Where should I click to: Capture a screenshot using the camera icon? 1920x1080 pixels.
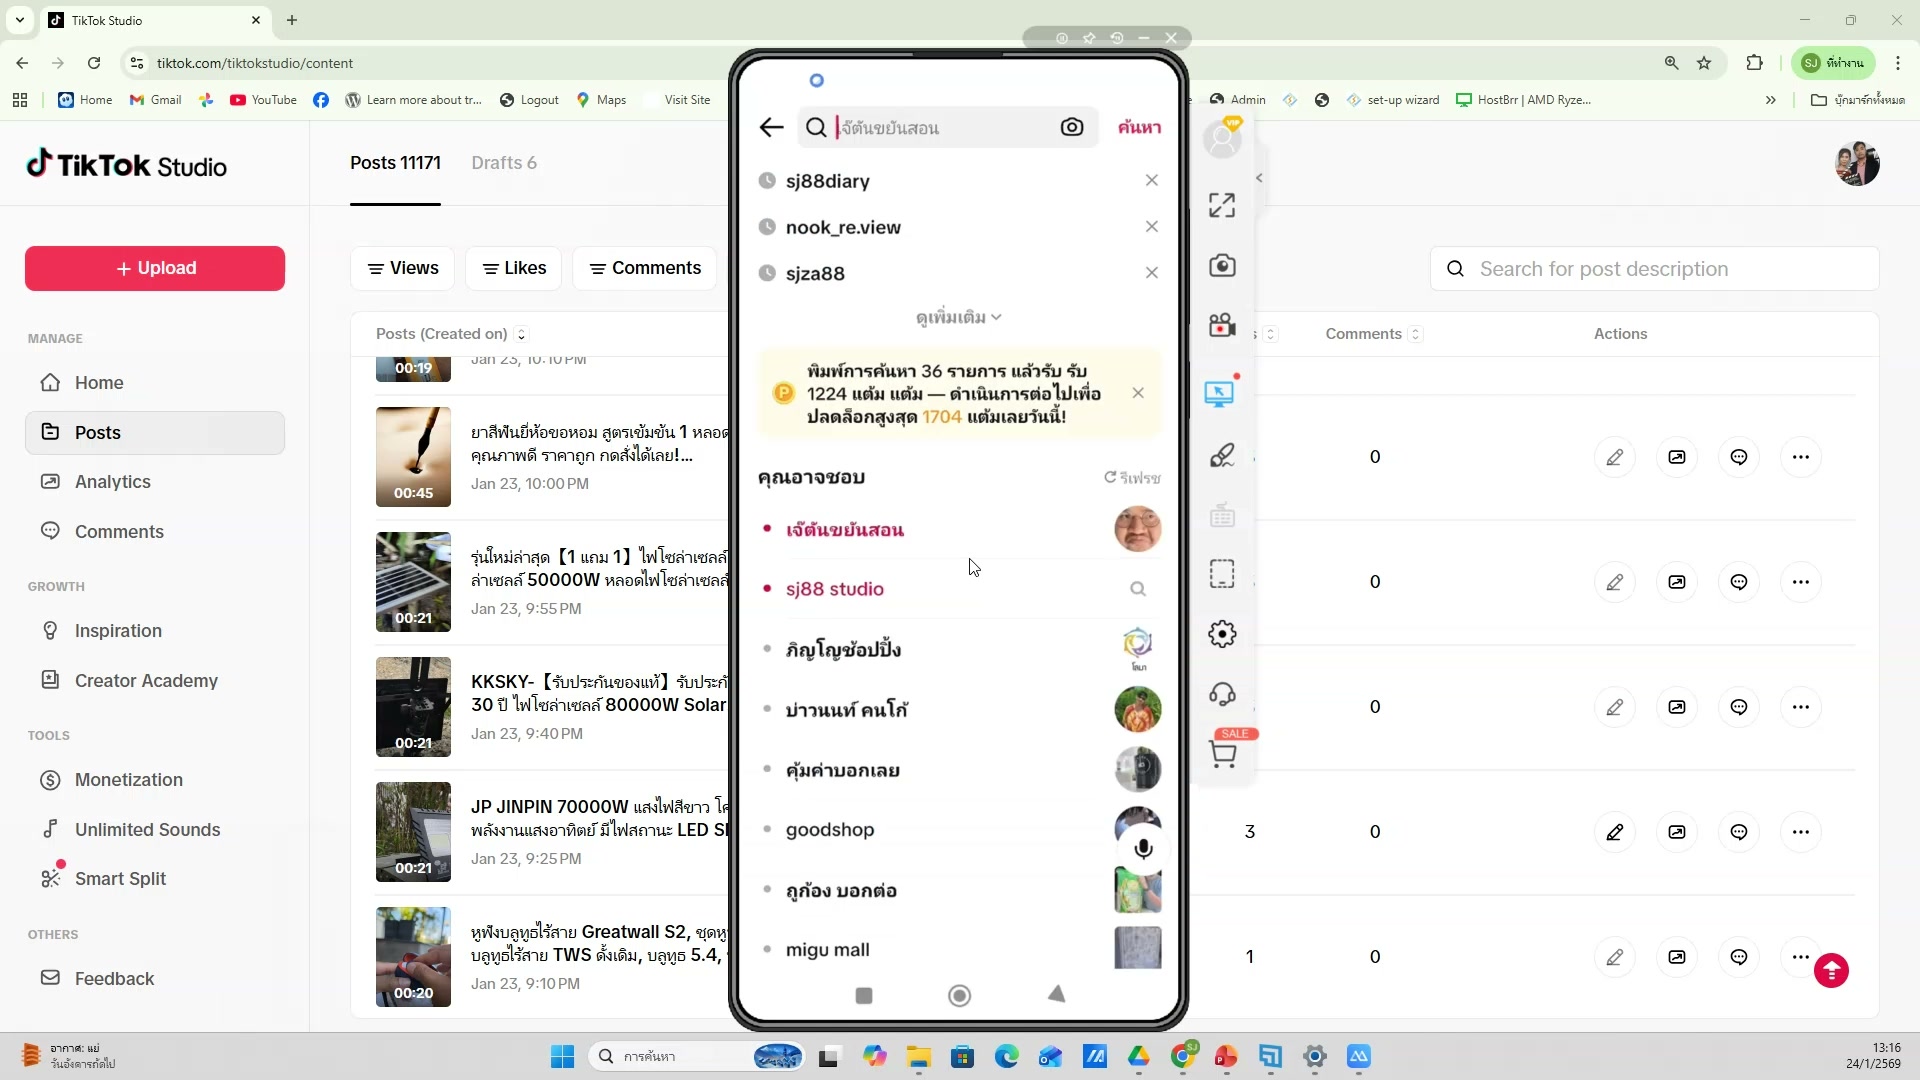point(1222,265)
